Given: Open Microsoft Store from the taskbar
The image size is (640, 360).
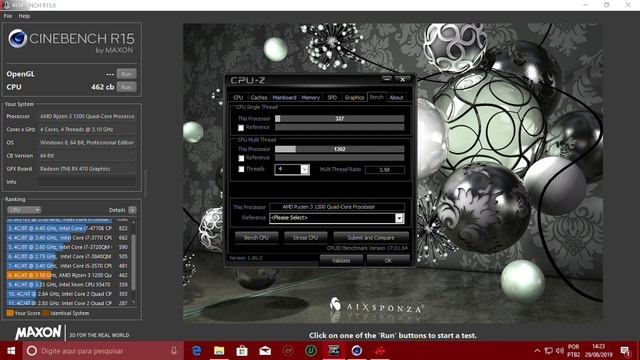Looking at the screenshot, I should pos(242,351).
